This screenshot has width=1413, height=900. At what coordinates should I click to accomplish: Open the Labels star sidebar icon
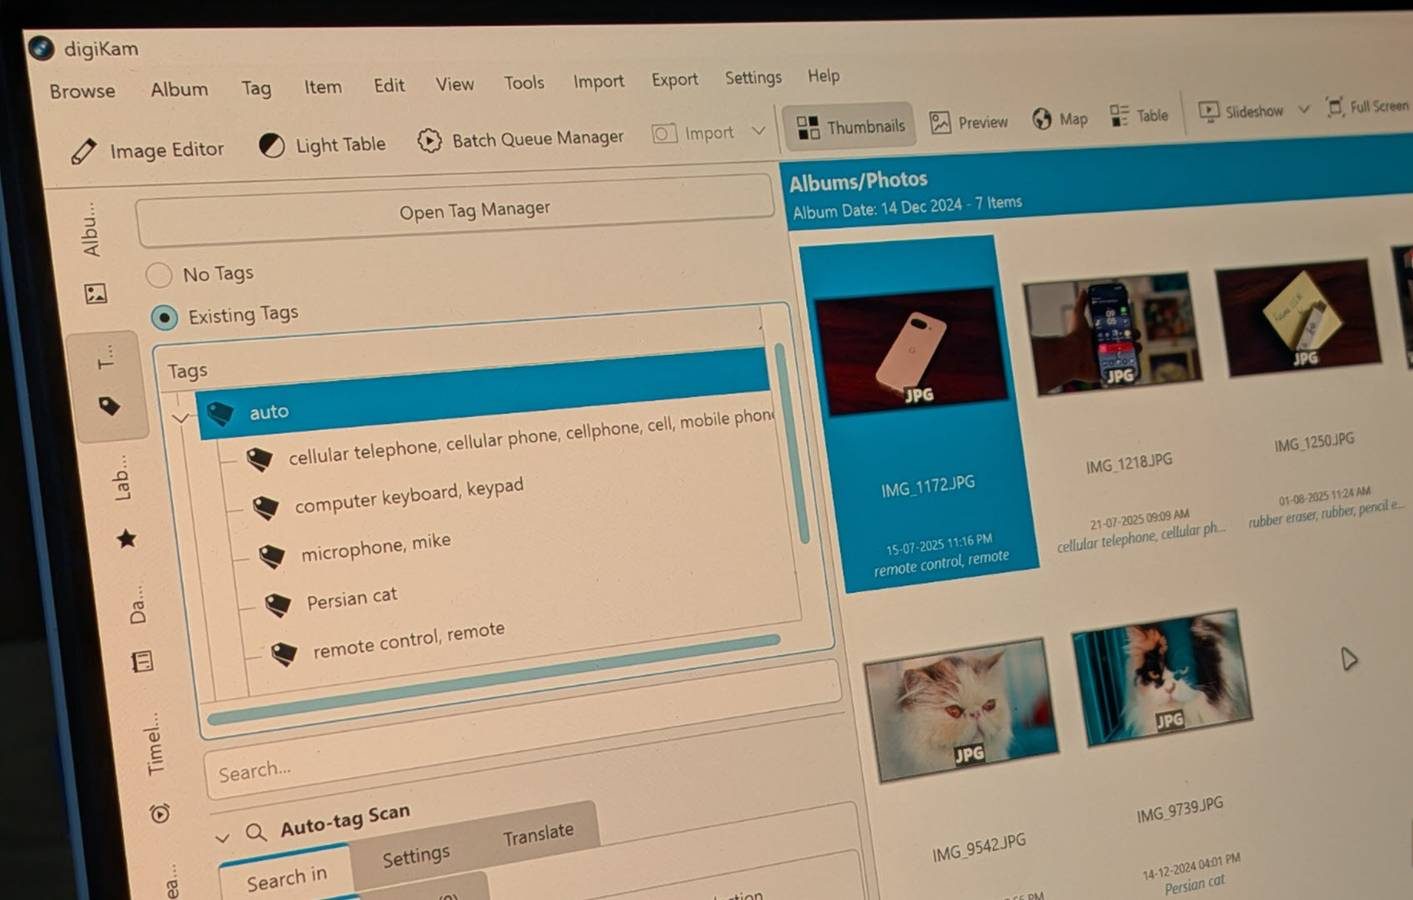click(126, 539)
